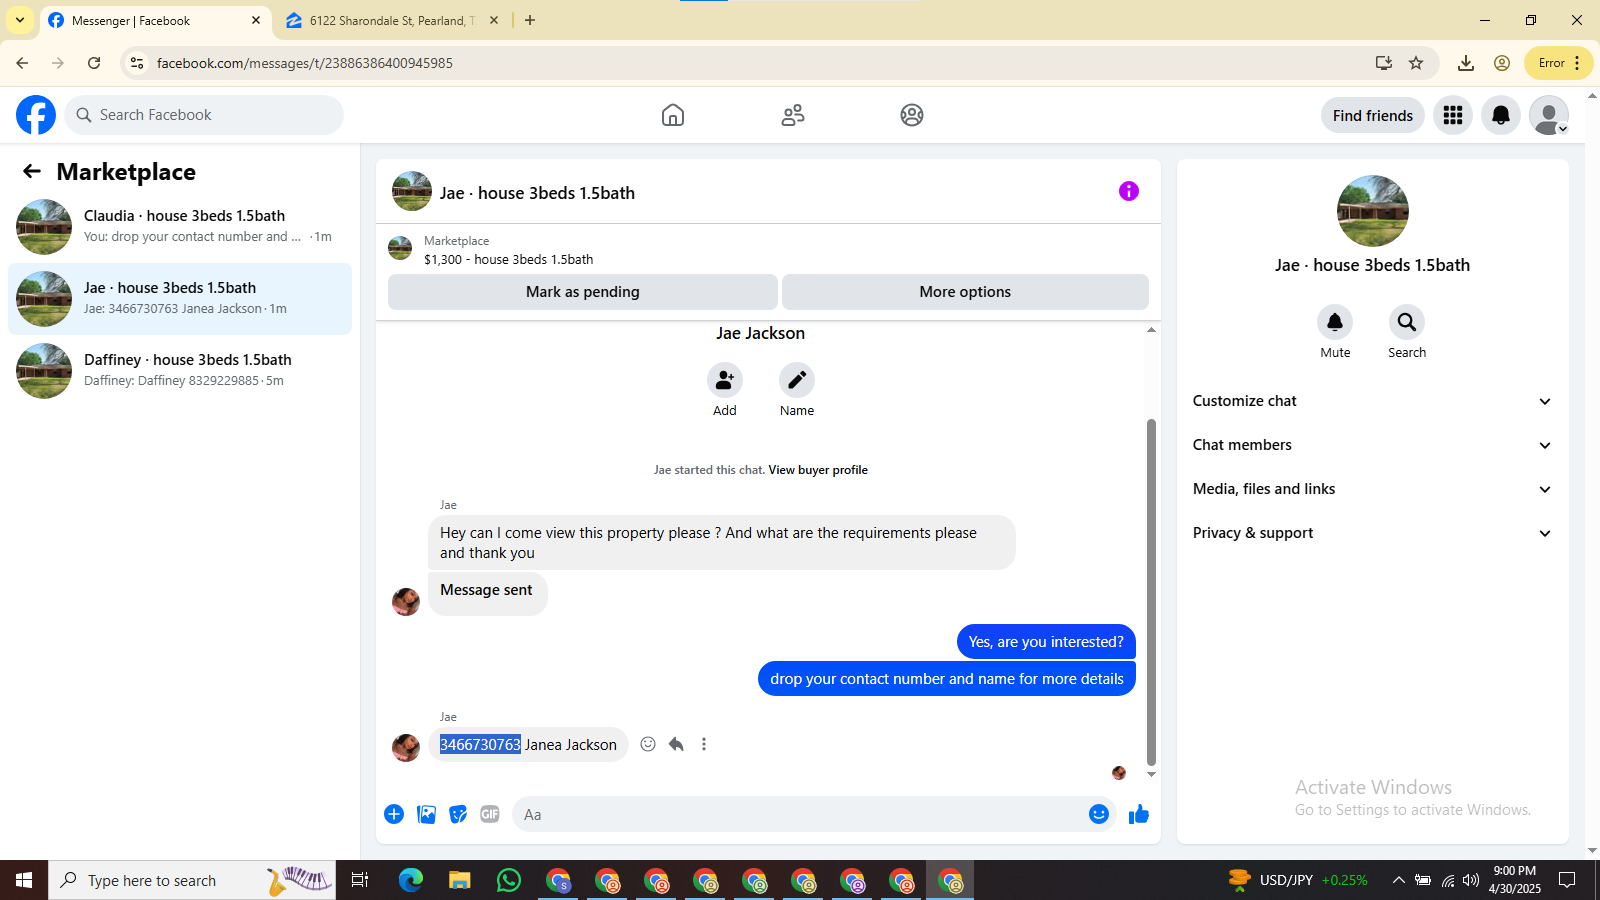Click the address bar URL
This screenshot has height=900, width=1600.
(305, 63)
